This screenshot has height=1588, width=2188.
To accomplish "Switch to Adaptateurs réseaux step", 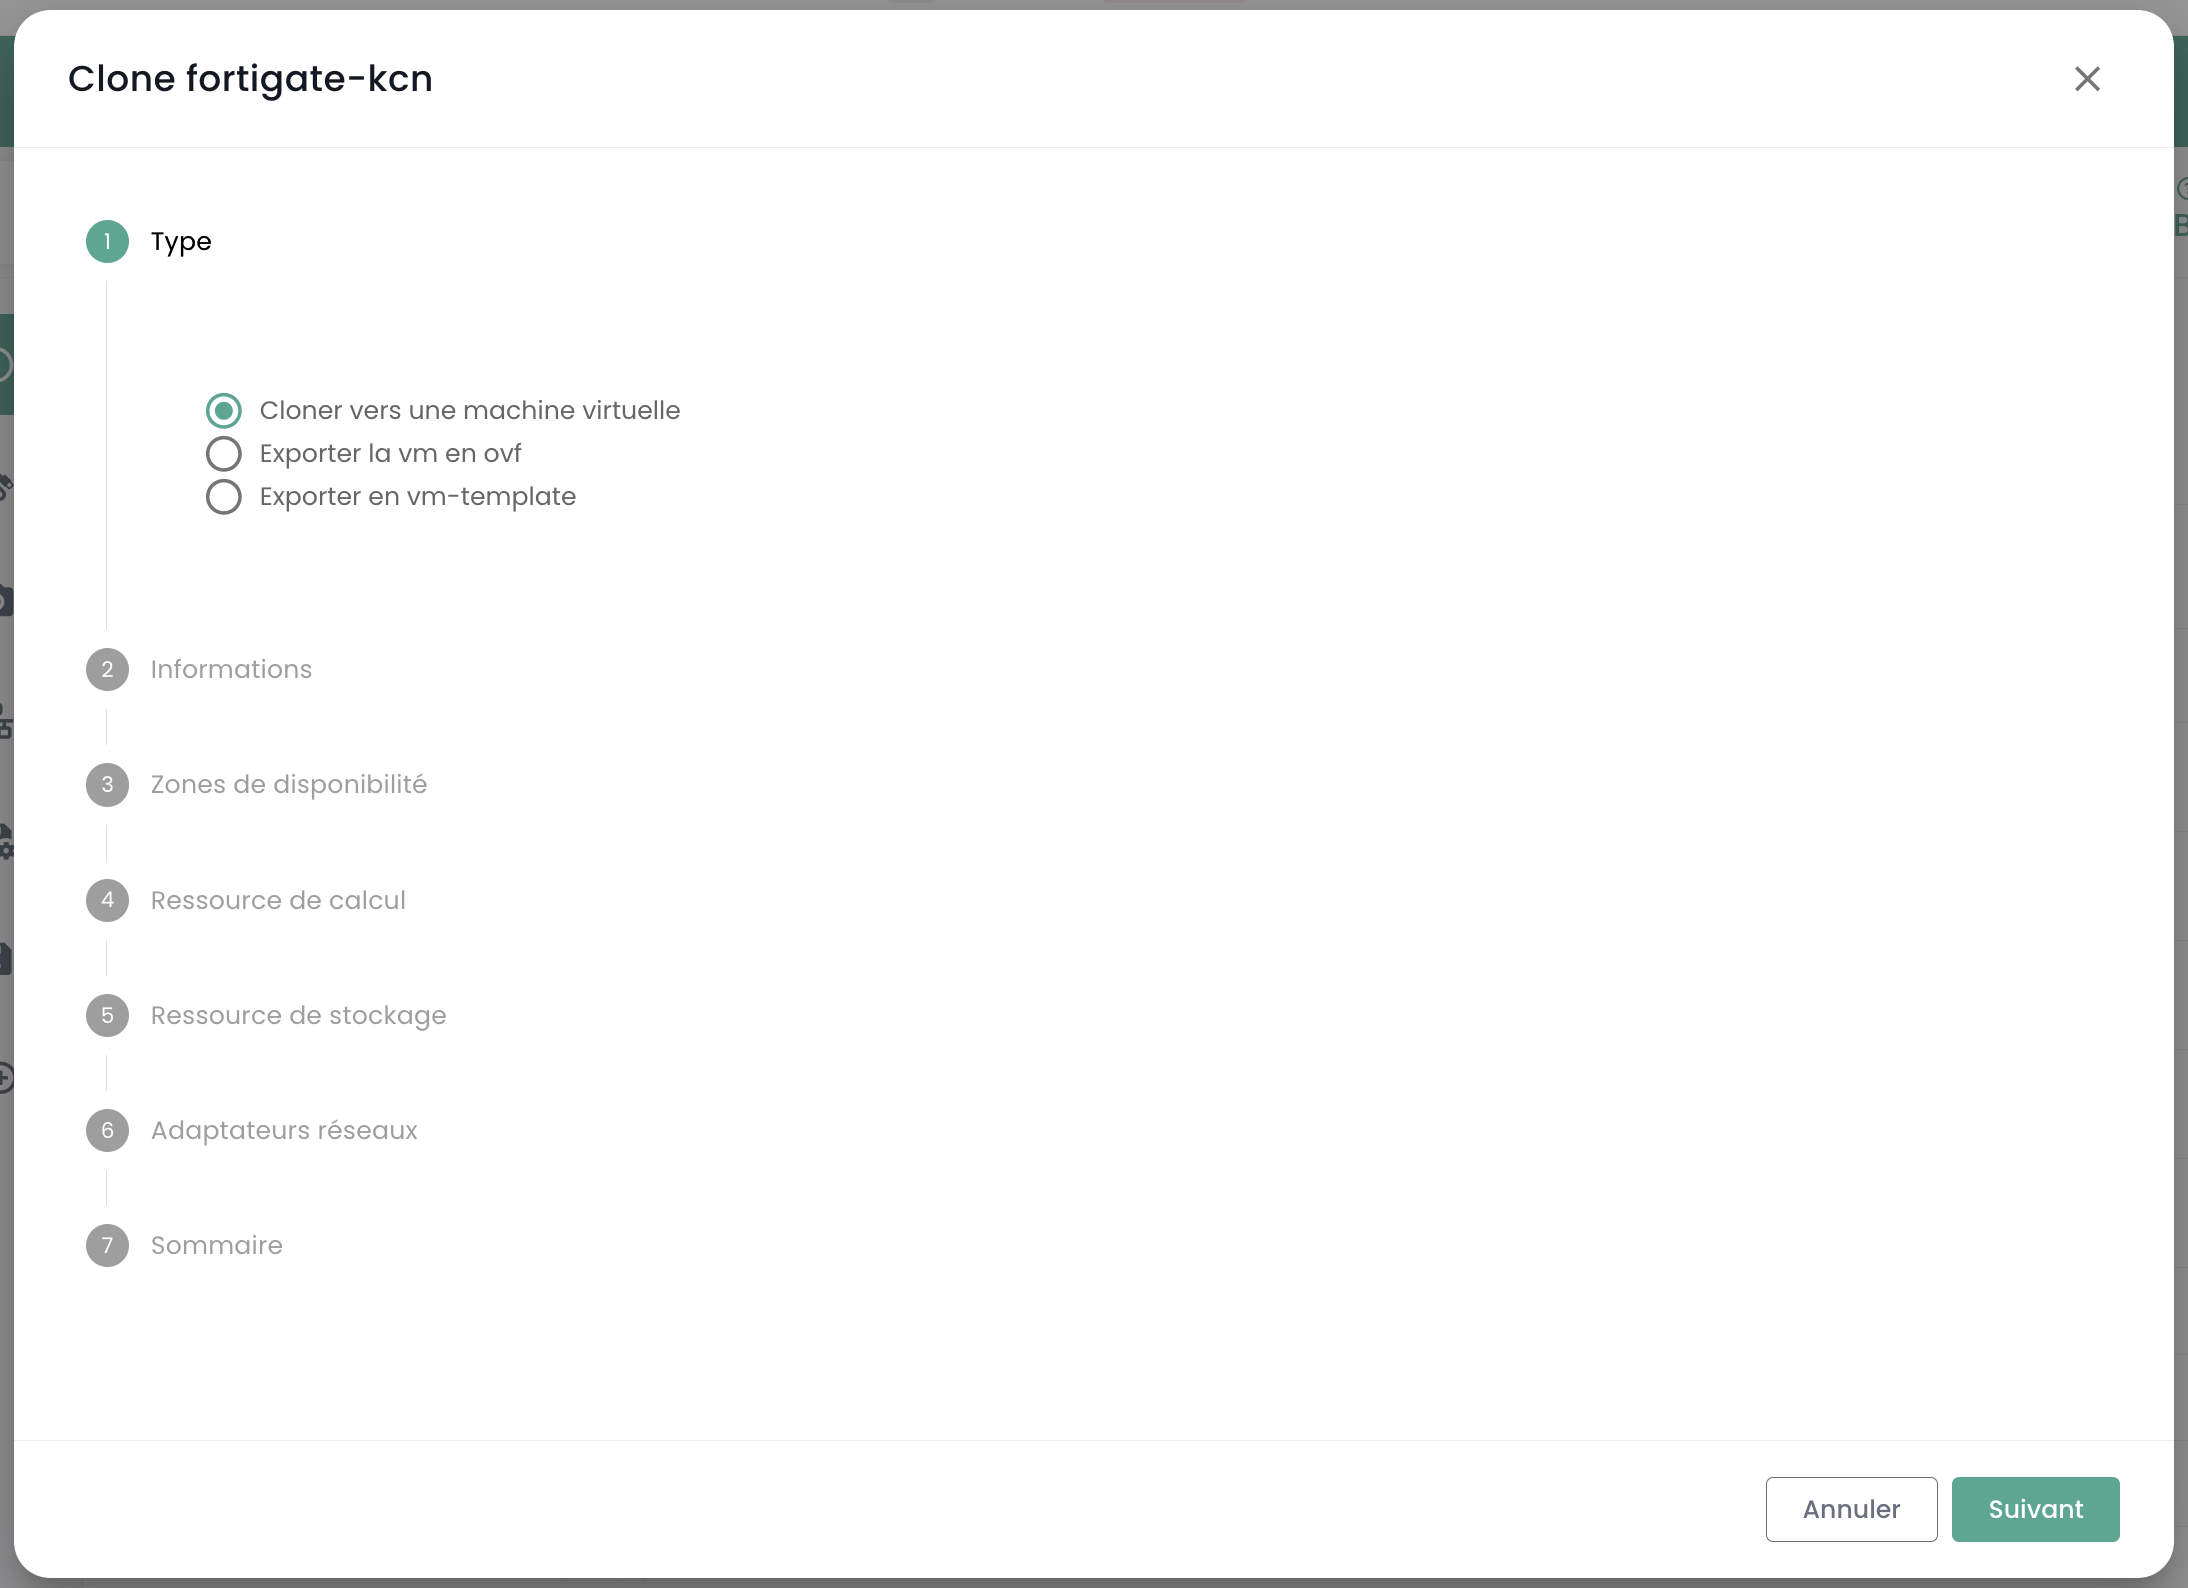I will click(284, 1131).
